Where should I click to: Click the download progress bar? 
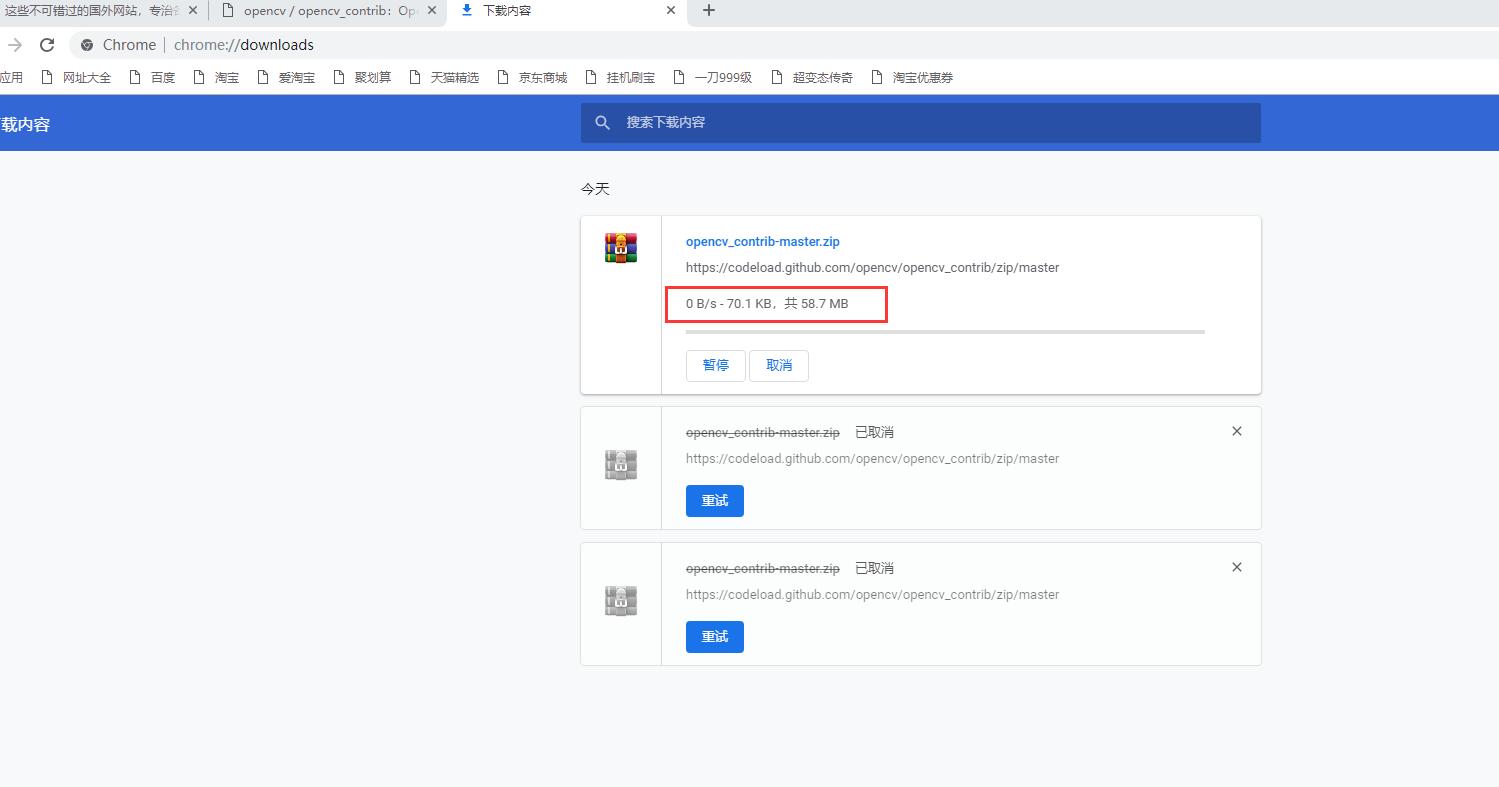pyautogui.click(x=945, y=331)
